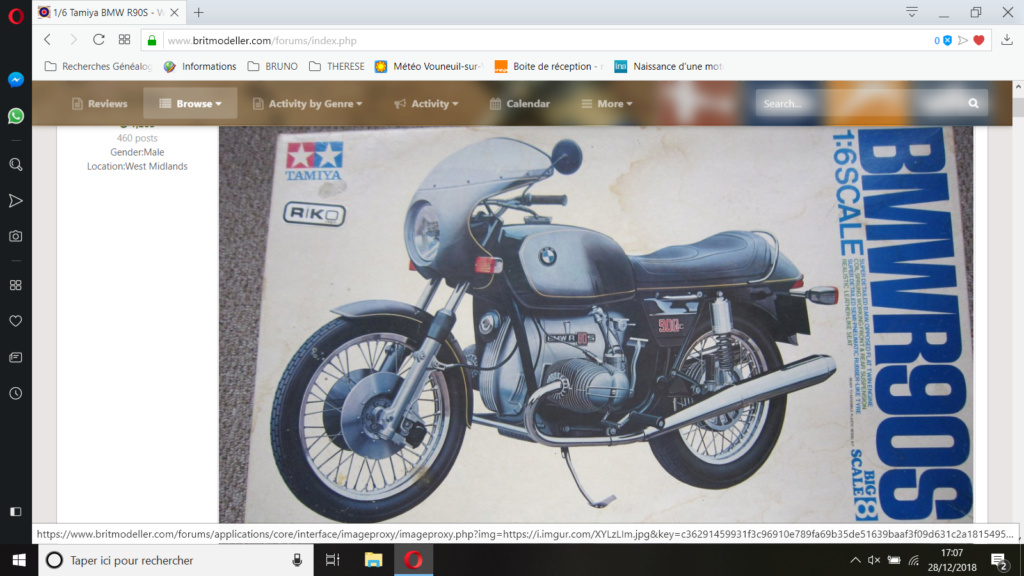Open Task View on the taskbar
This screenshot has width=1024, height=576.
pyautogui.click(x=332, y=560)
